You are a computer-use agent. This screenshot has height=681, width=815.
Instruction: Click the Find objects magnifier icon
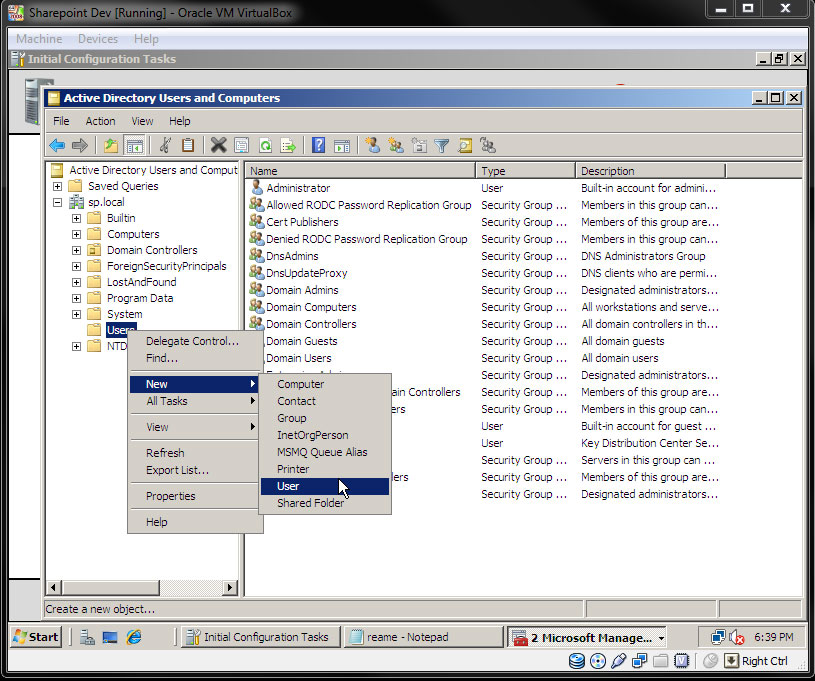465,146
